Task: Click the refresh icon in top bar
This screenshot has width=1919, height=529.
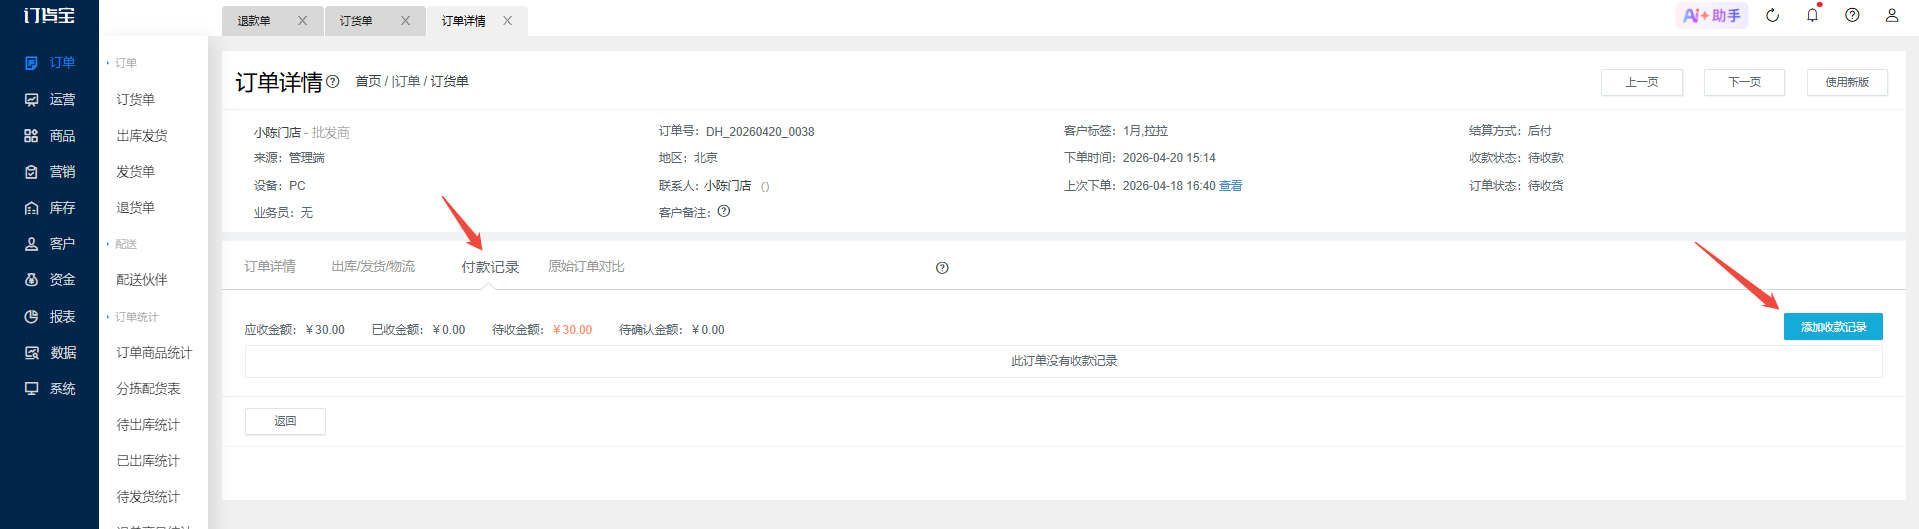Action: tap(1772, 16)
